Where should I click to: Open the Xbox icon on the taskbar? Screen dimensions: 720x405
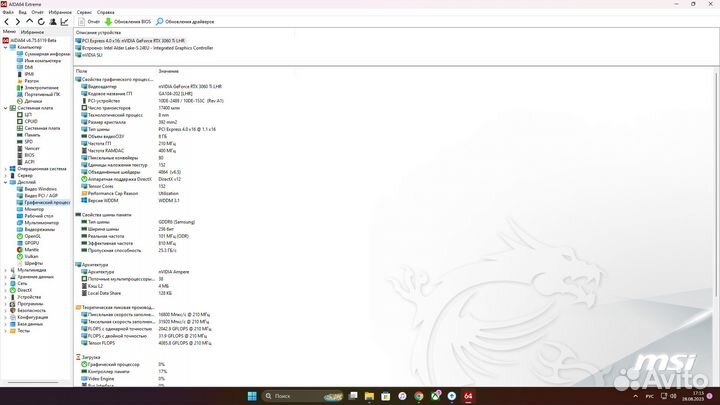[x=435, y=396]
